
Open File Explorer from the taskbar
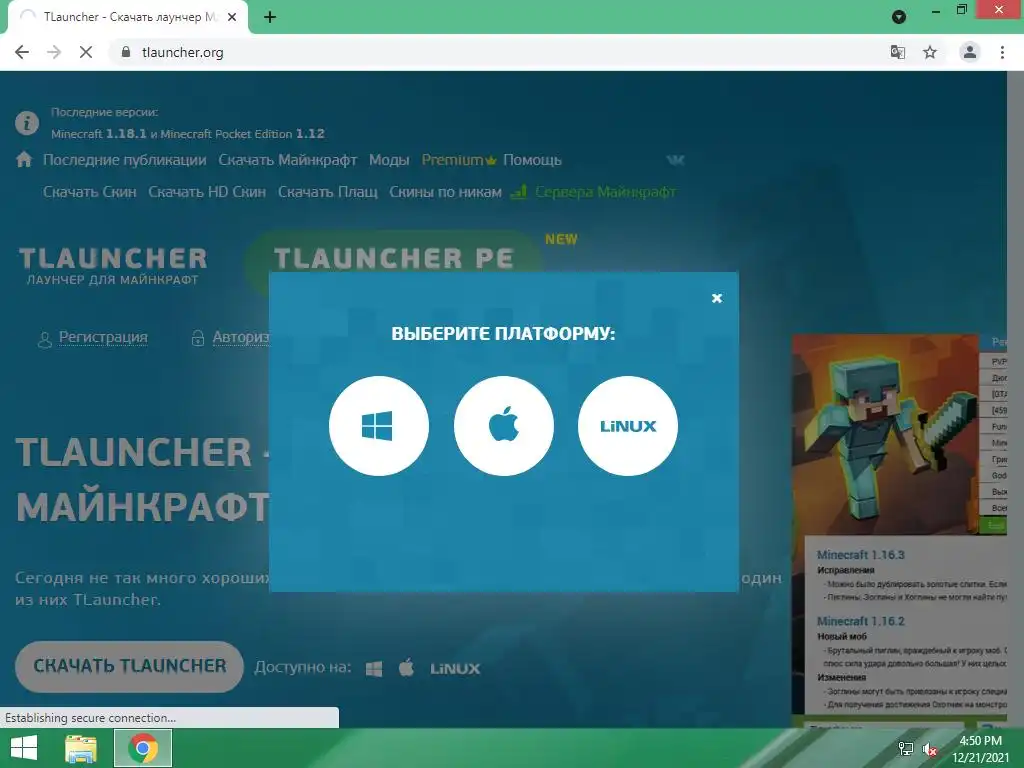point(81,748)
